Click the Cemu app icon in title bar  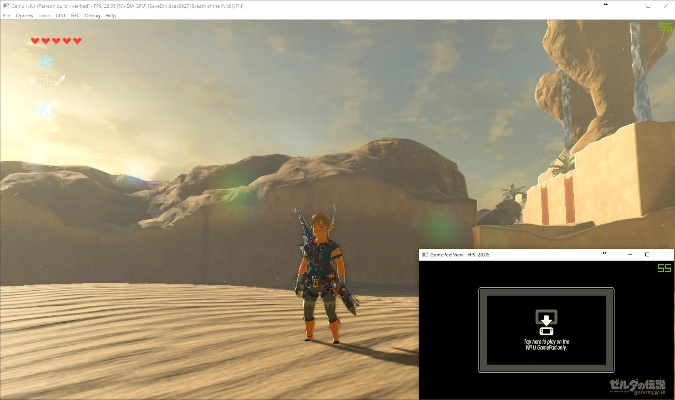click(x=5, y=6)
